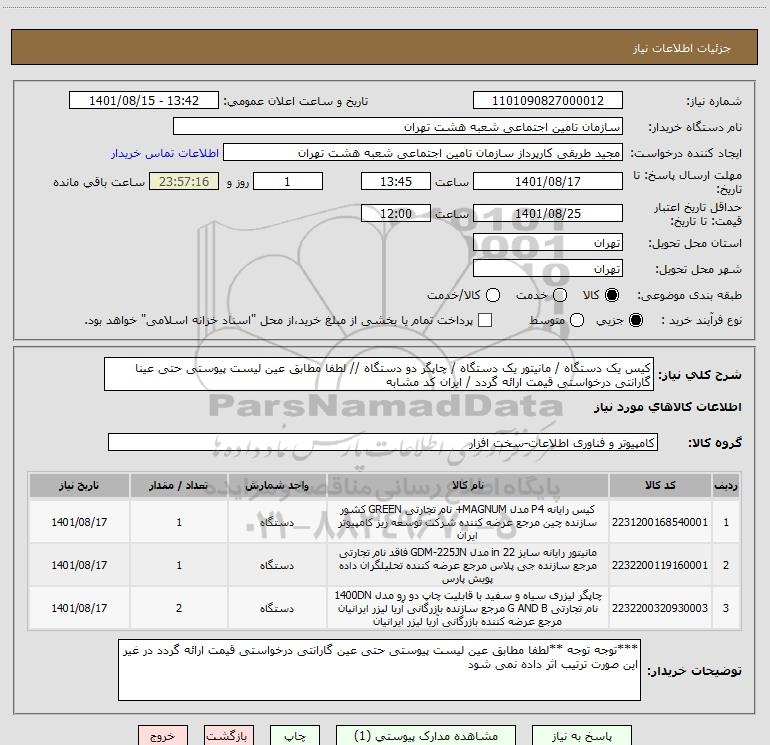Select the جزیی purchase type radio
This screenshot has height=745, width=770.
[x=636, y=320]
